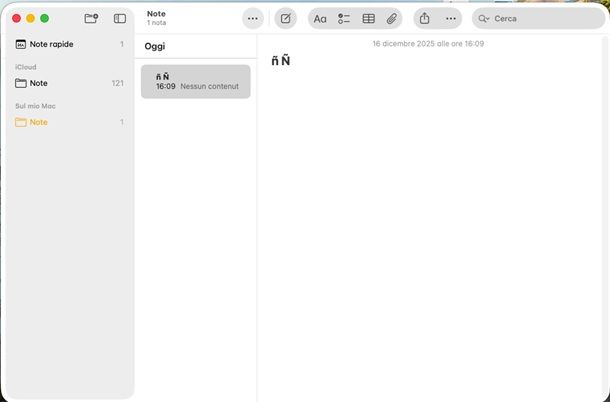Click the magnifier search options icon

pyautogui.click(x=484, y=19)
